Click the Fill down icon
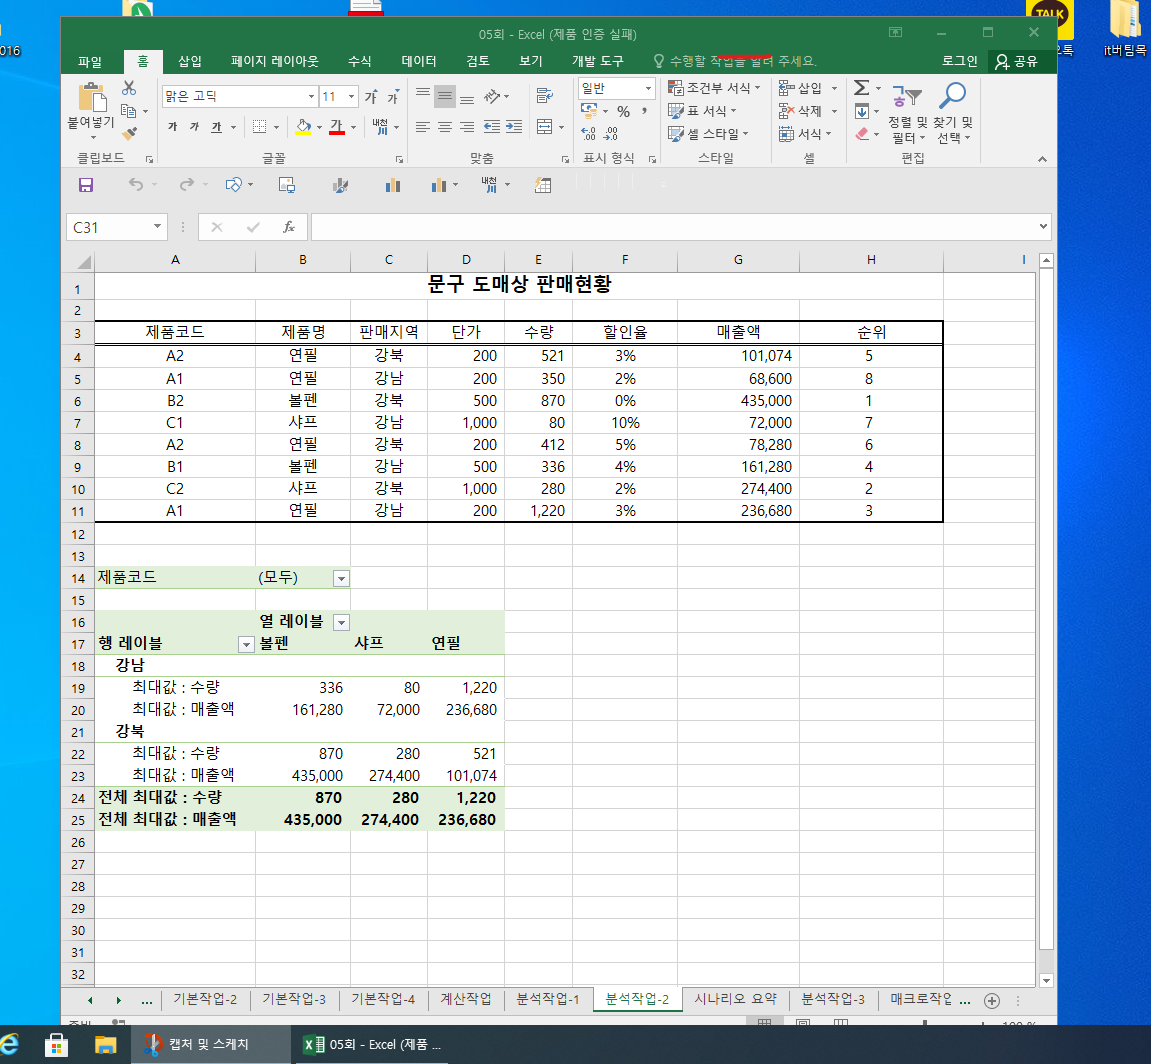 (862, 111)
